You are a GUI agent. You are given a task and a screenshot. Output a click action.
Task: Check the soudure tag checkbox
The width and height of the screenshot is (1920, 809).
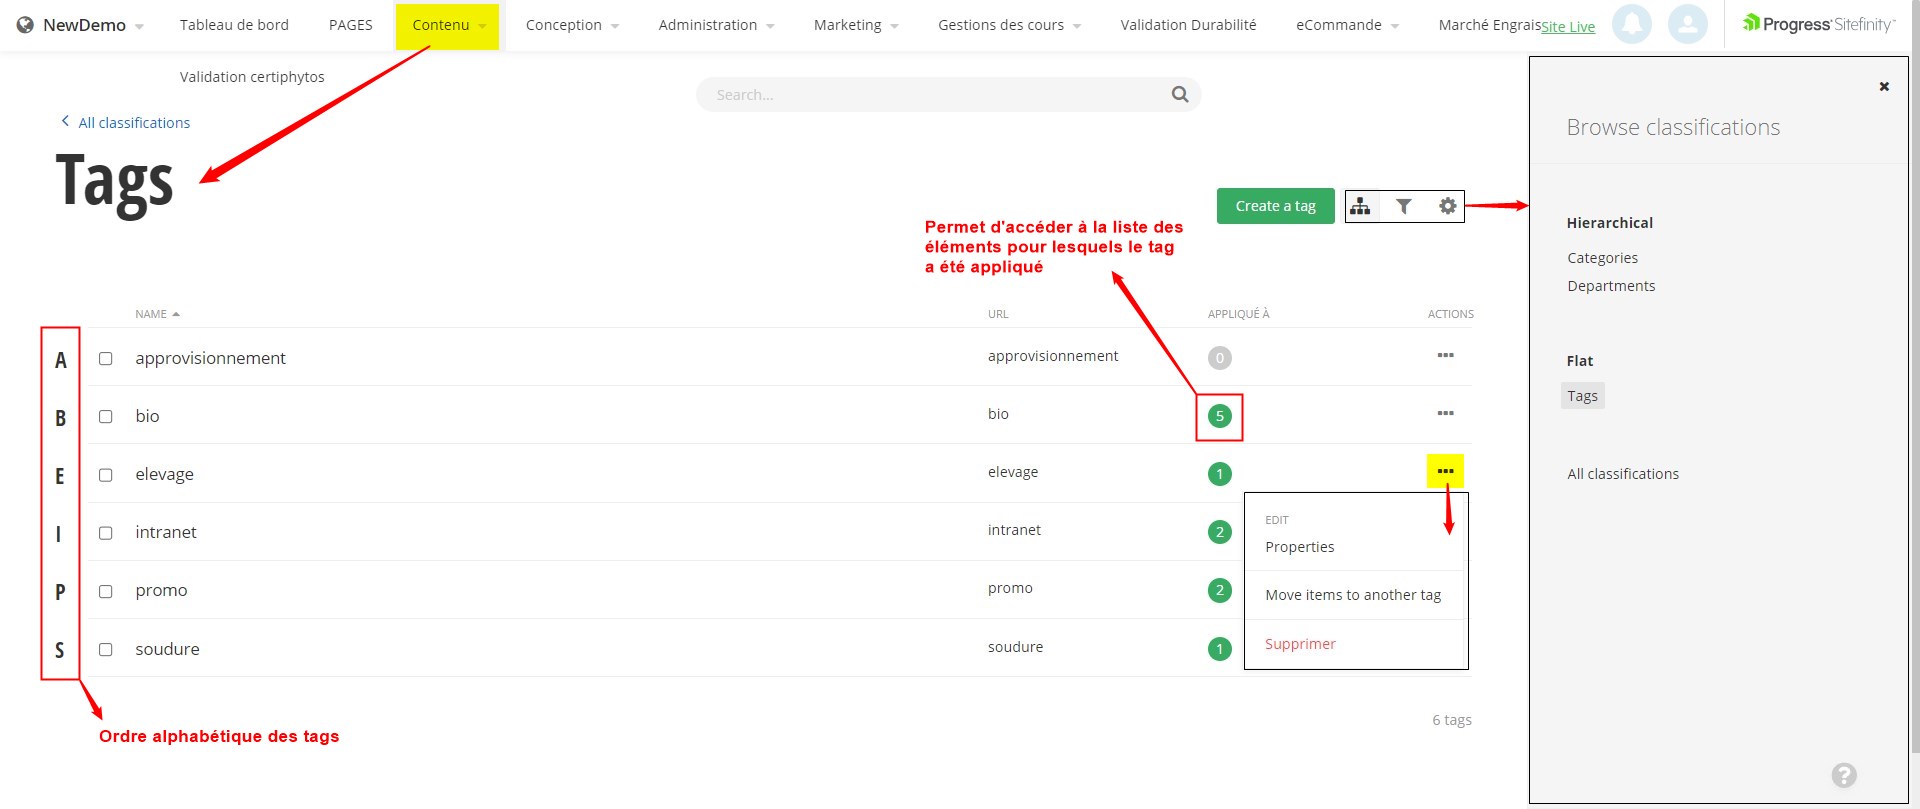pyautogui.click(x=106, y=649)
